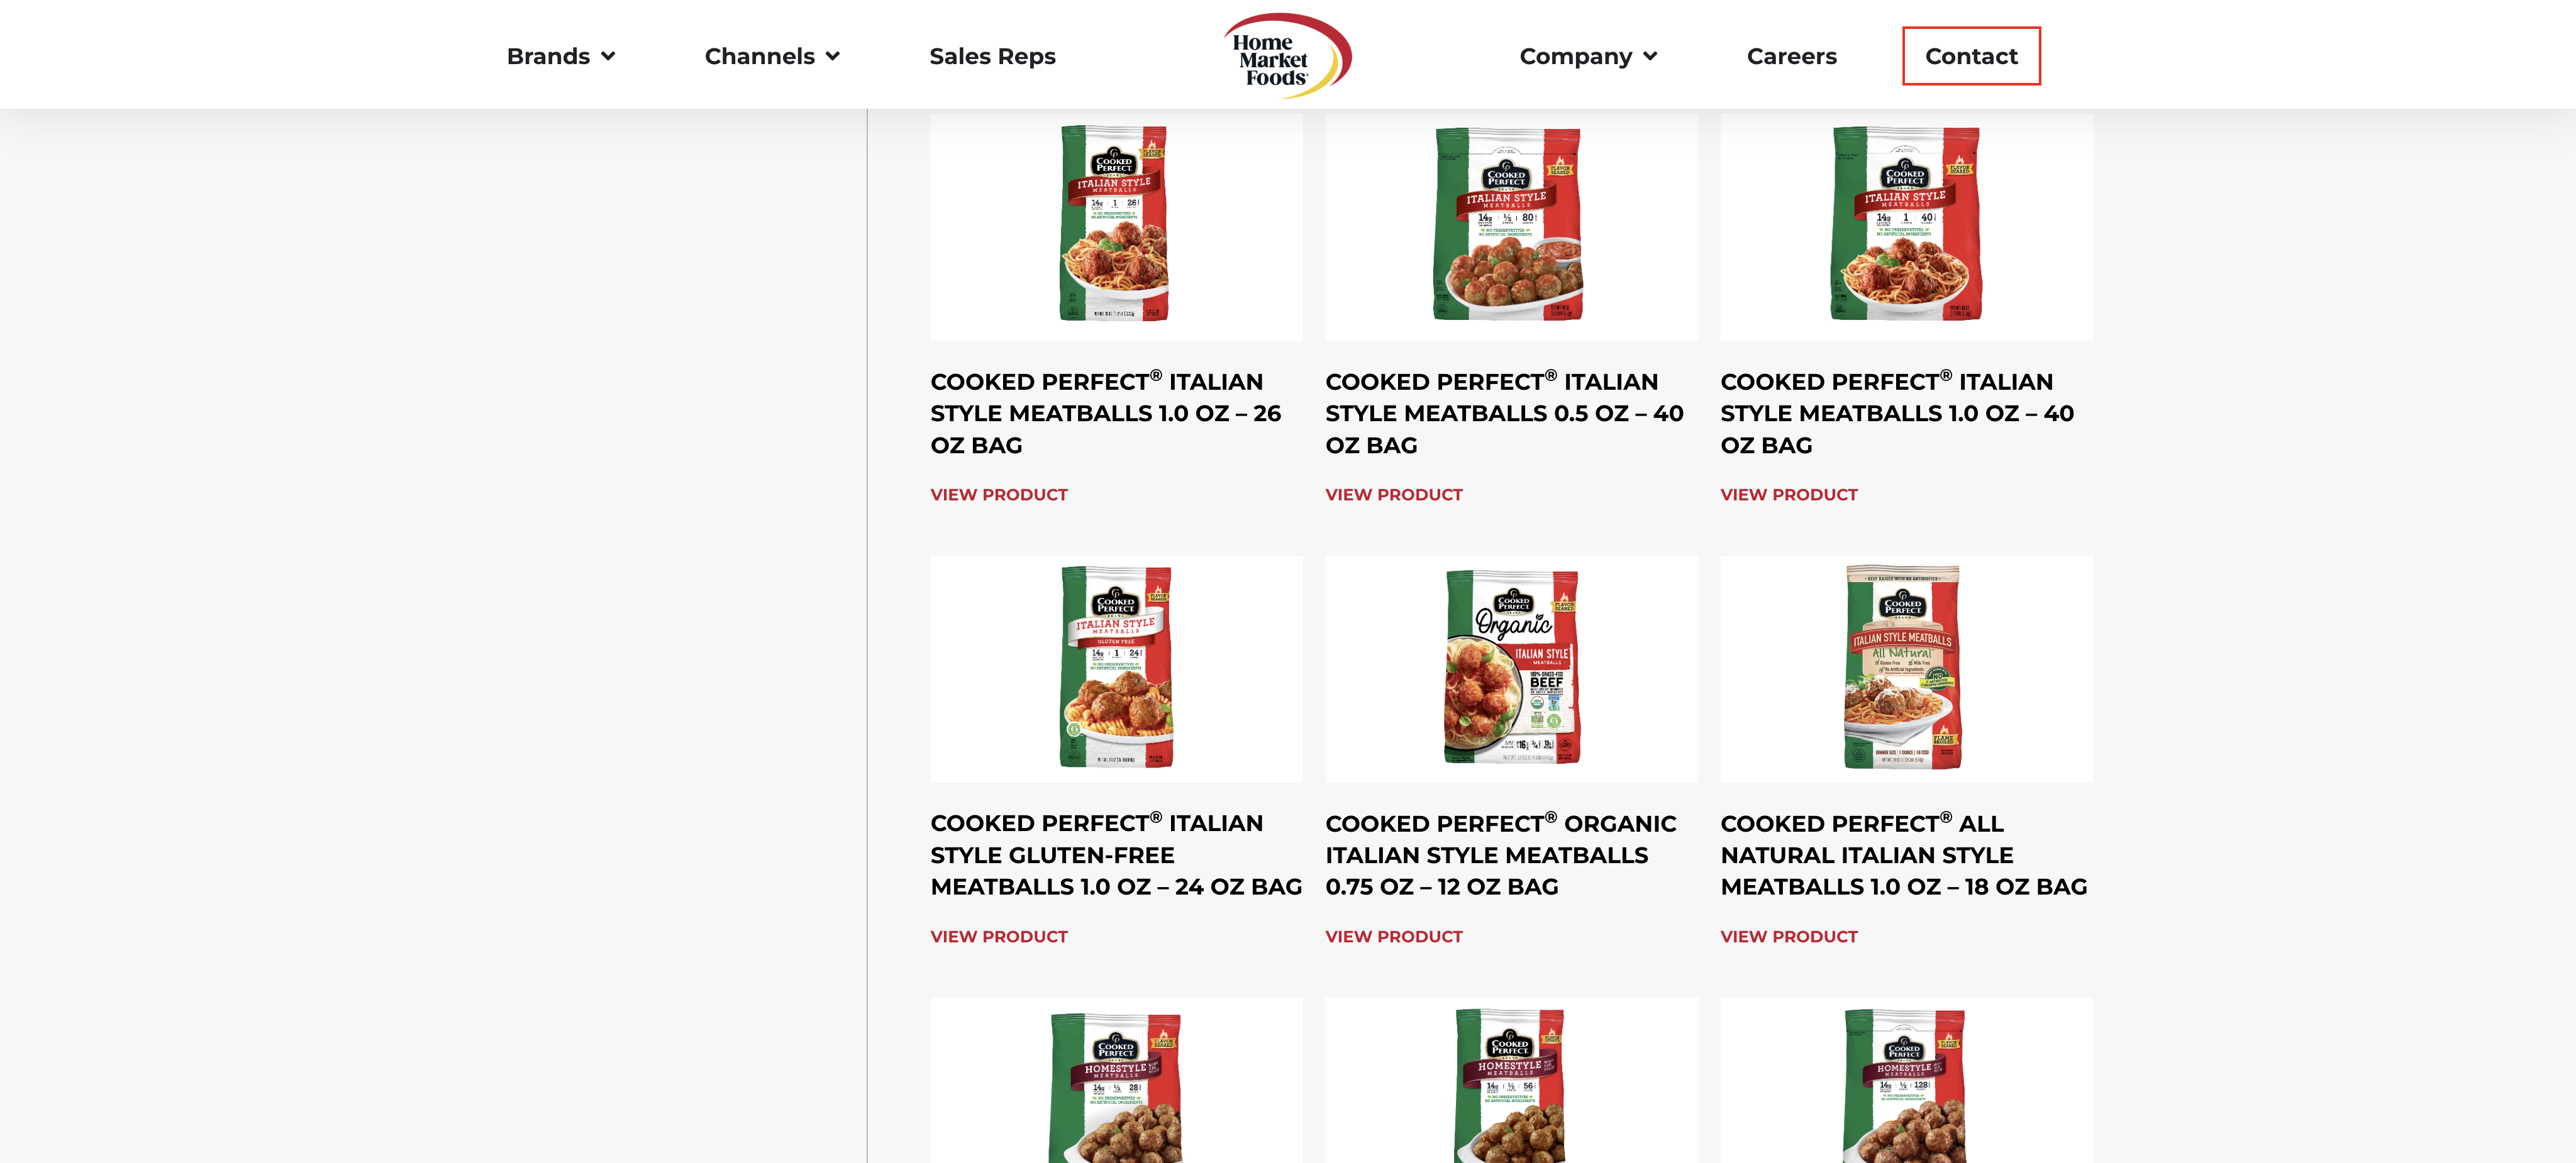Click View Product under the 26 oz bag

pyautogui.click(x=998, y=495)
